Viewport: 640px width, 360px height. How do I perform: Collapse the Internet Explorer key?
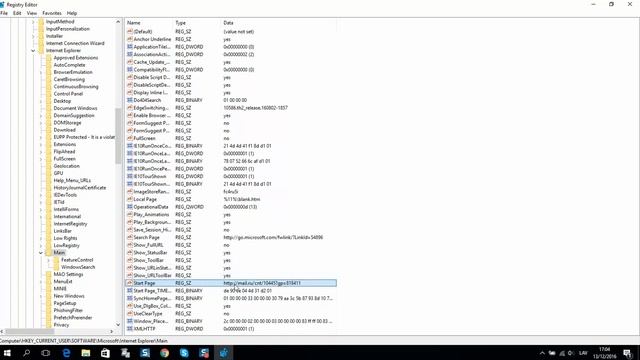click(x=33, y=51)
